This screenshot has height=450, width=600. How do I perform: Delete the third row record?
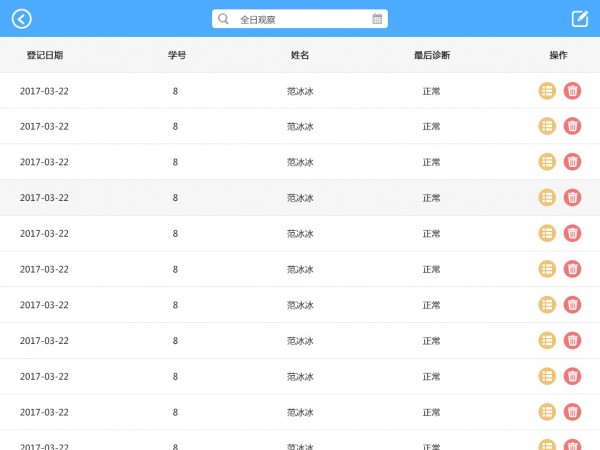pyautogui.click(x=572, y=162)
